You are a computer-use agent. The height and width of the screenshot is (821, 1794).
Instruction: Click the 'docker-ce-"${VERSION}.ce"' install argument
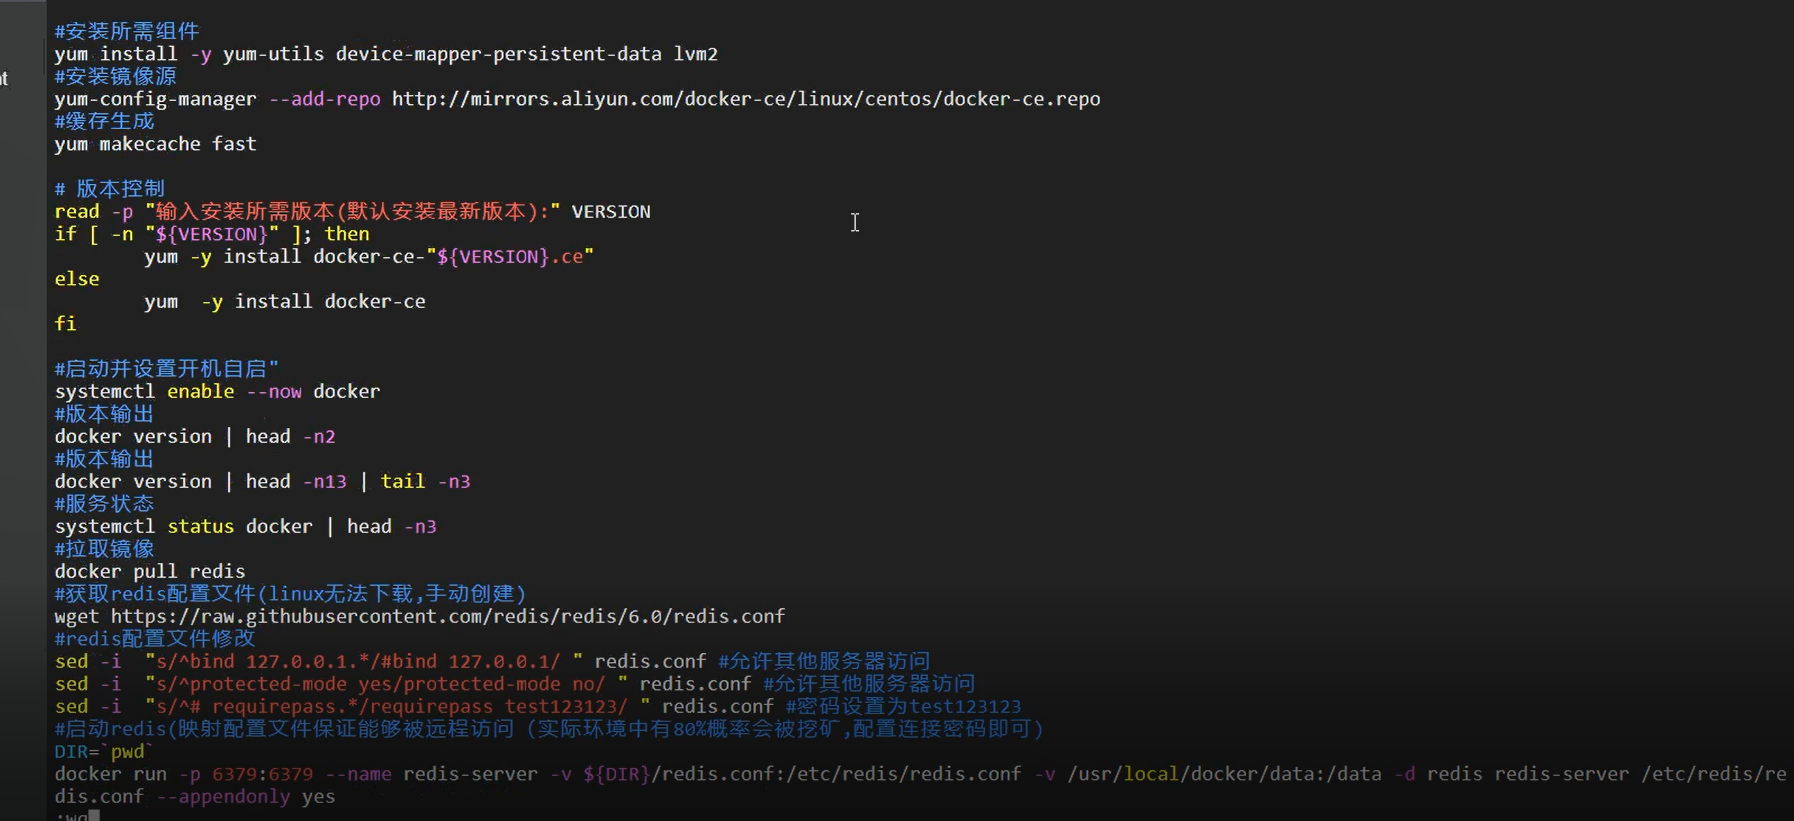[x=453, y=256]
